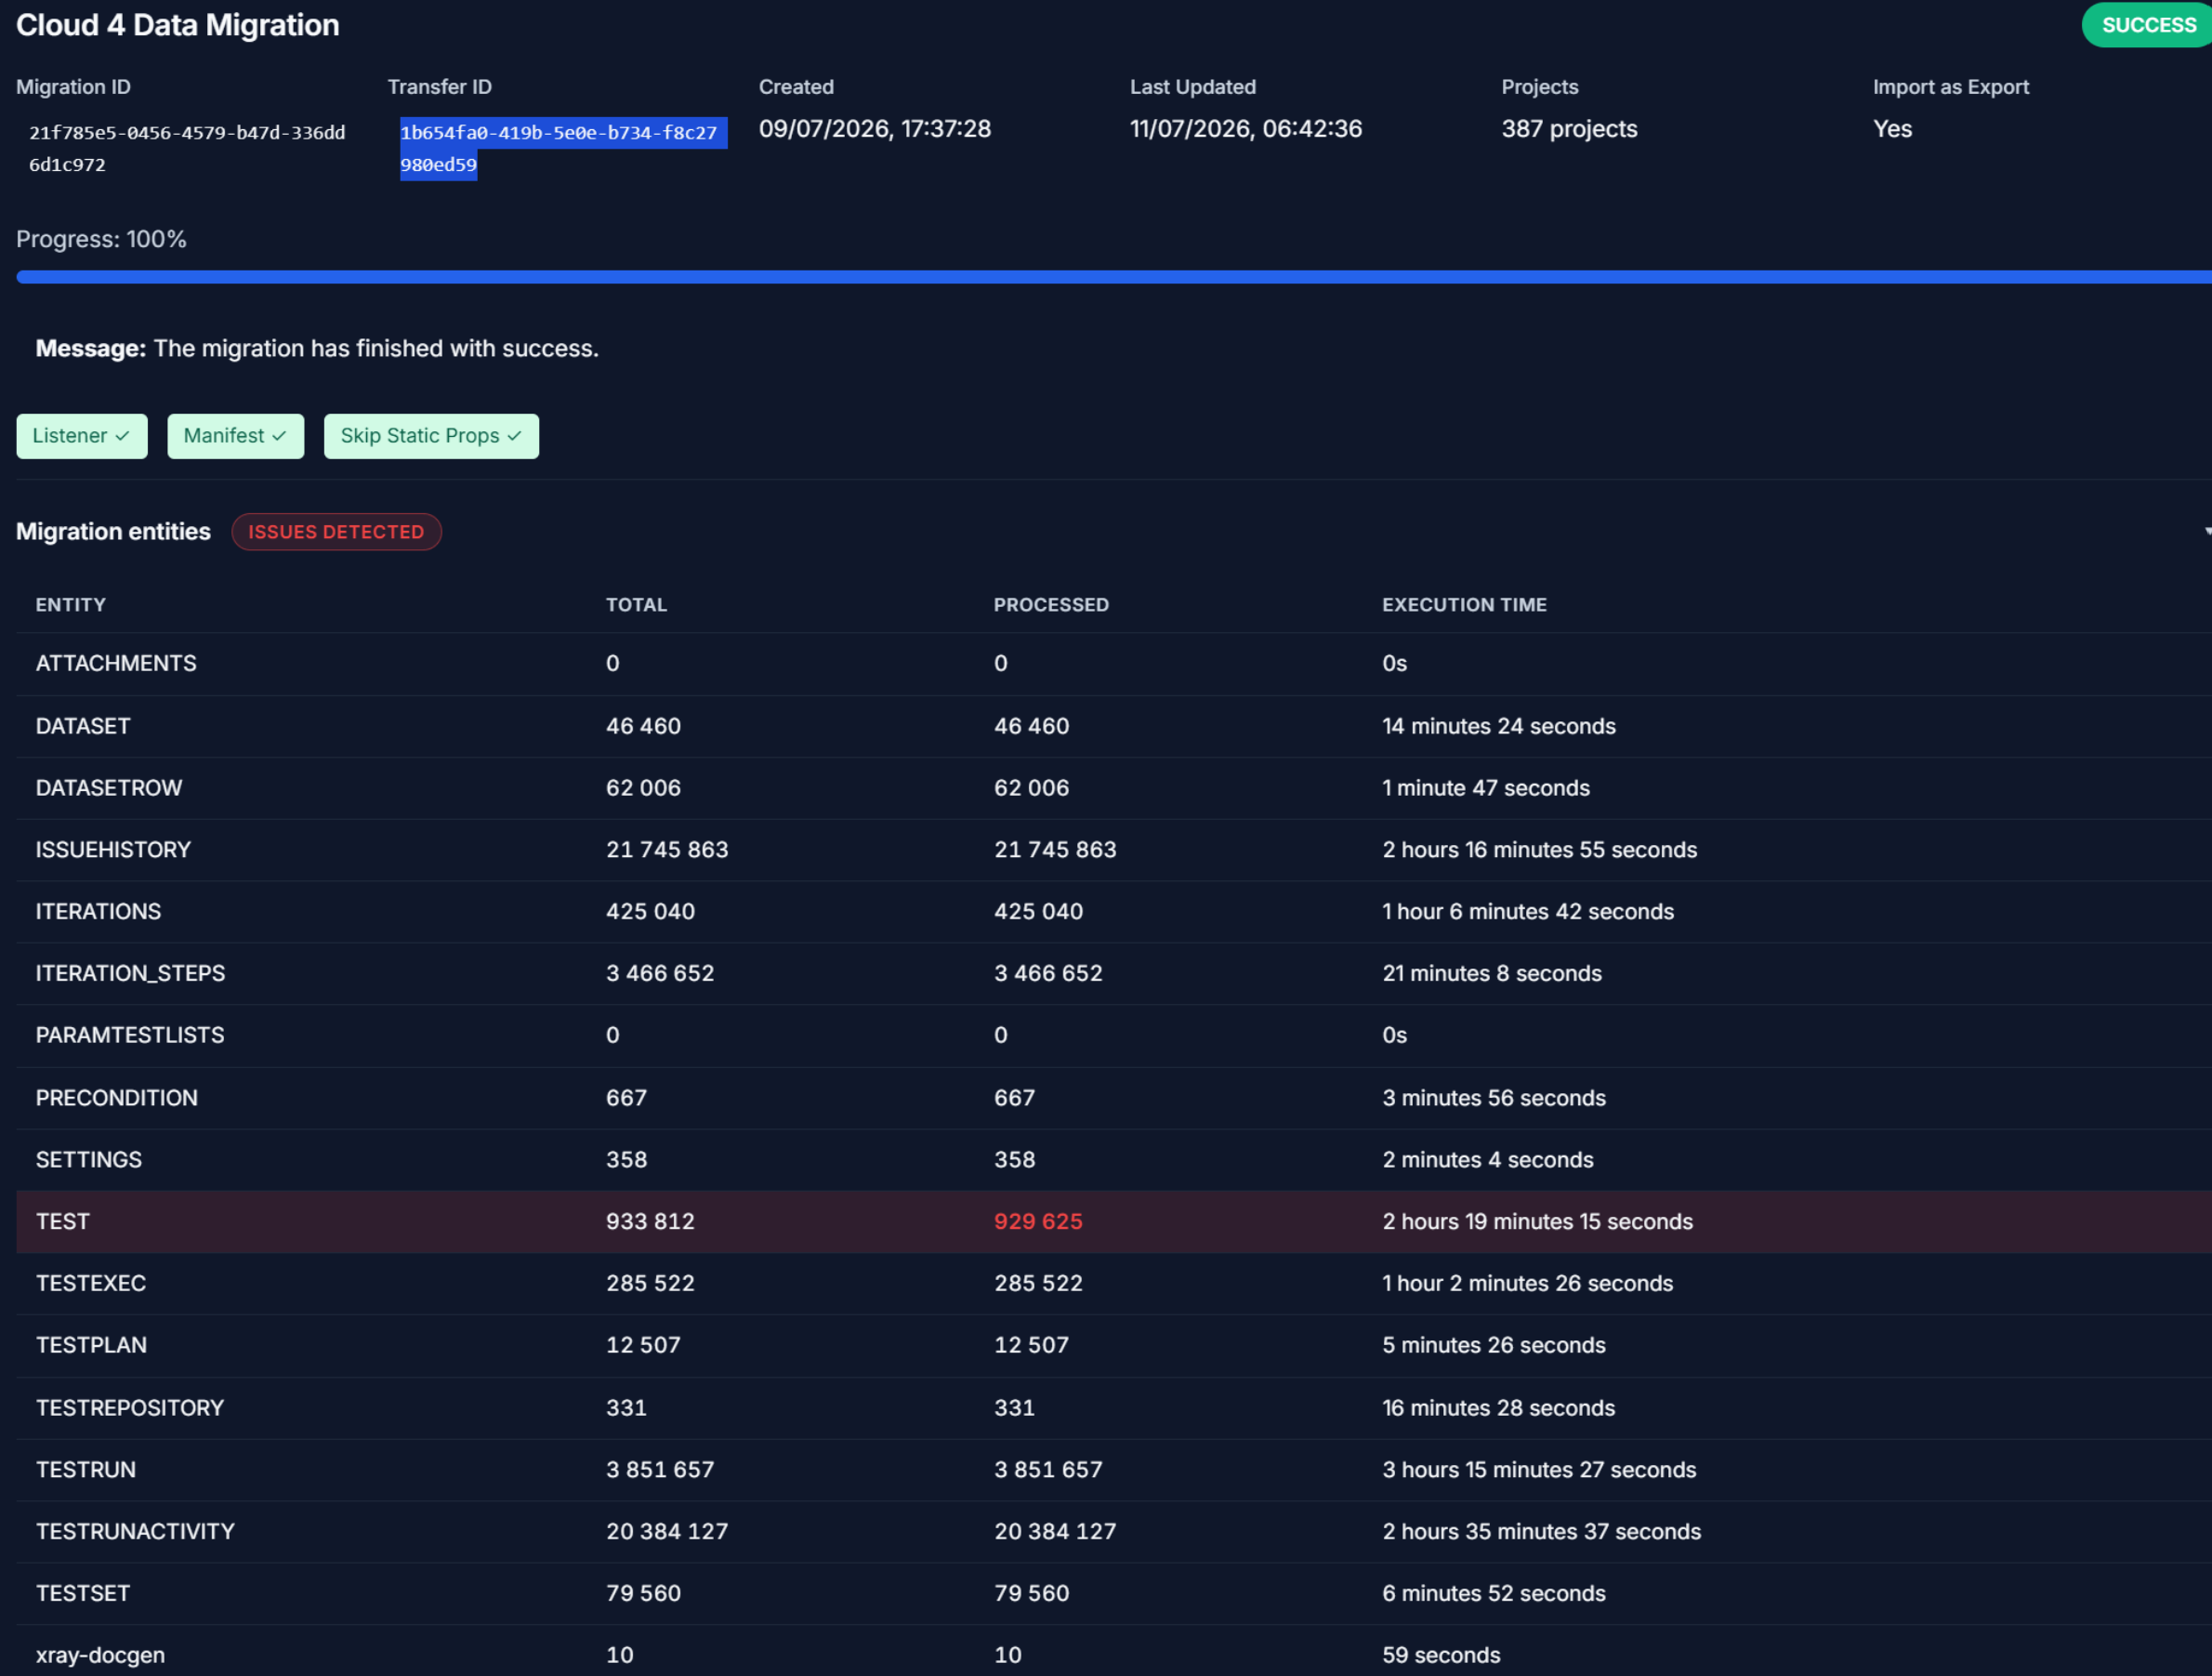Click the Migration ID value starting 21f785e5
2212x1676 pixels.
(187, 148)
